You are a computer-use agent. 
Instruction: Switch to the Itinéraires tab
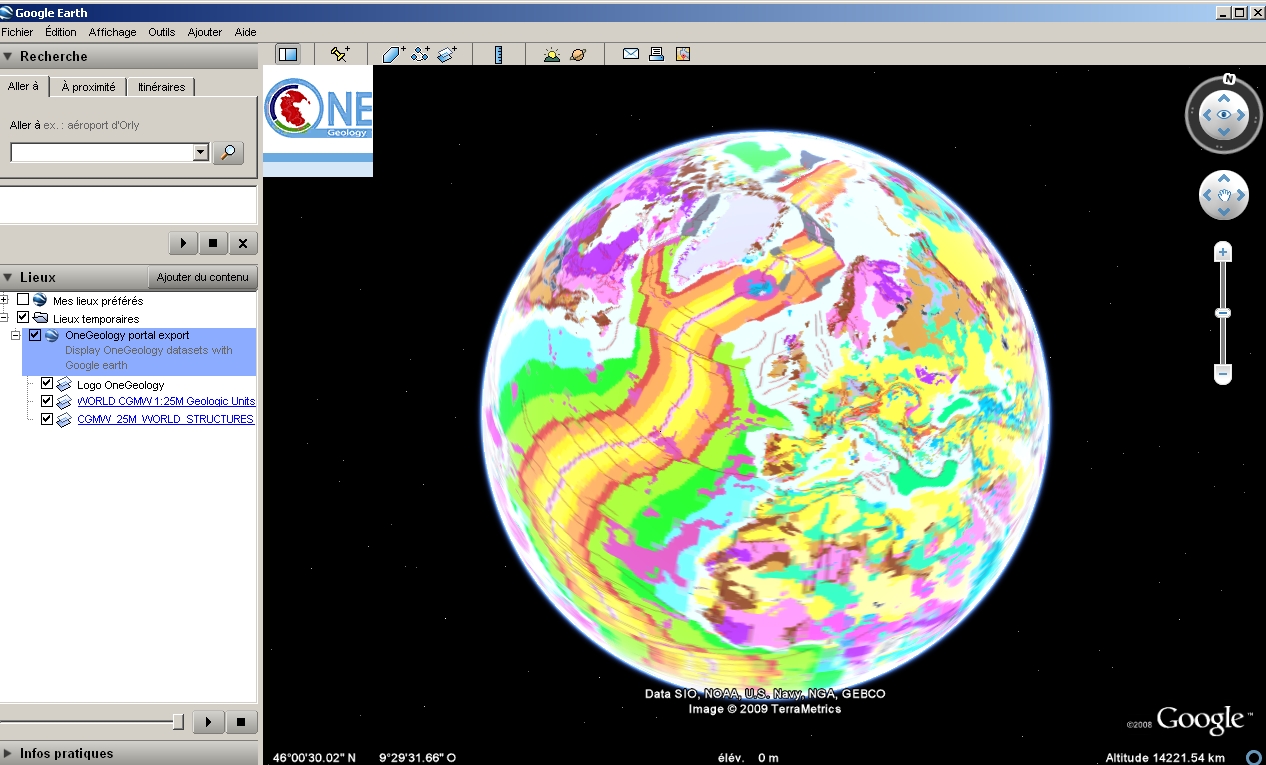(161, 87)
